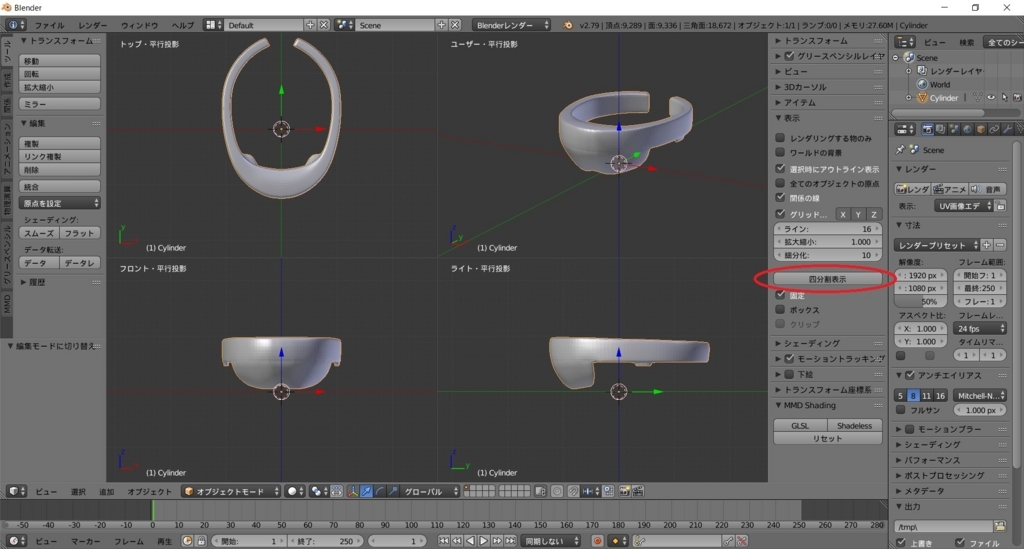Screen dimensions: 1024x549
Task: Click the Shadeless button
Action: [855, 426]
